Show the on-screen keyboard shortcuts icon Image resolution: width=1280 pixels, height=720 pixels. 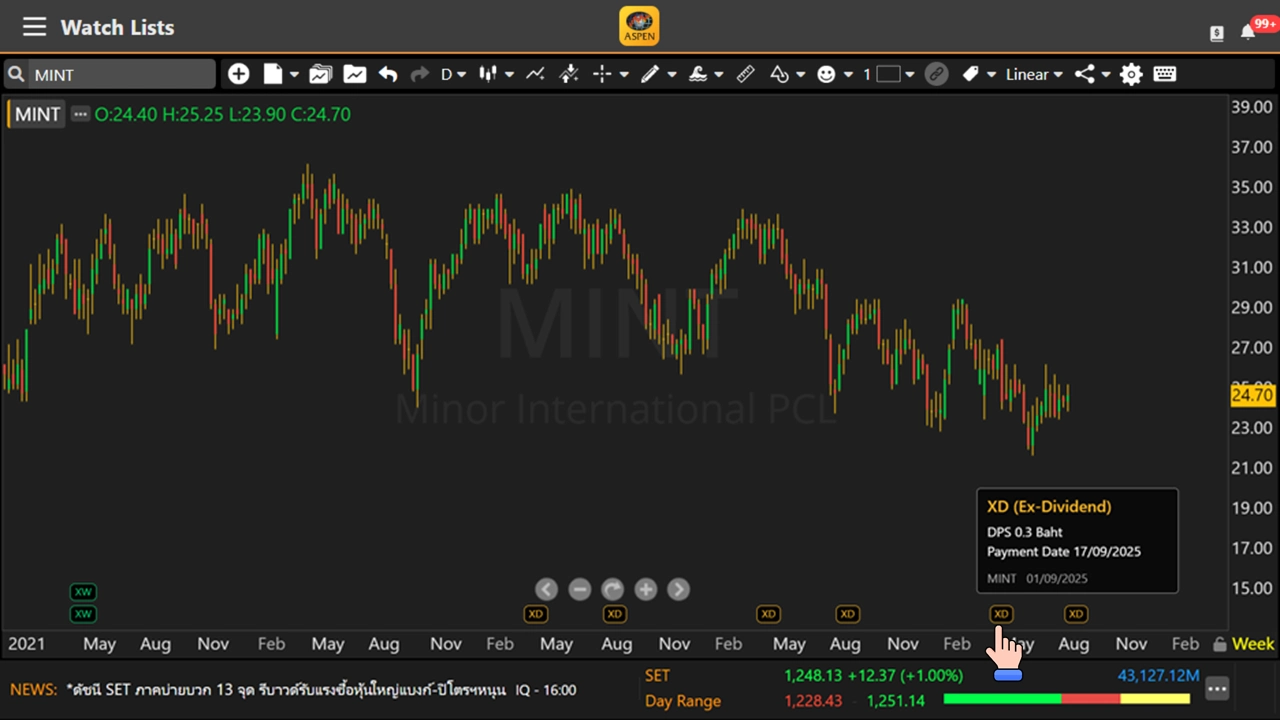1164,74
